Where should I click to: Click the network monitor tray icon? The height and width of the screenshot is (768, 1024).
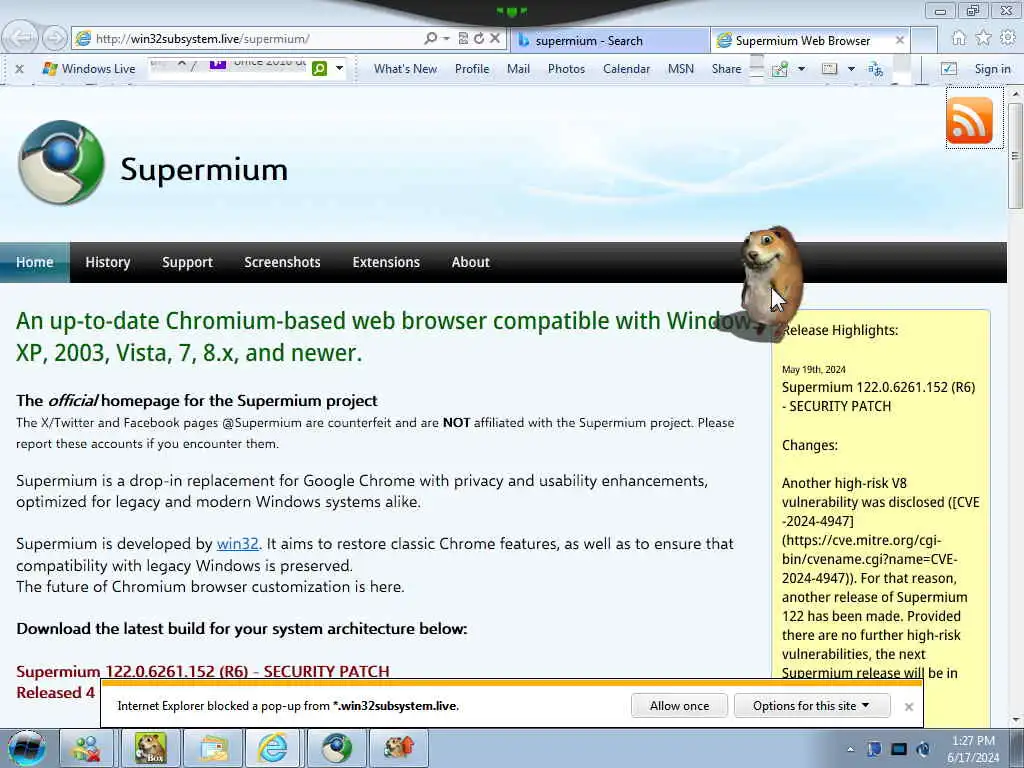[899, 749]
